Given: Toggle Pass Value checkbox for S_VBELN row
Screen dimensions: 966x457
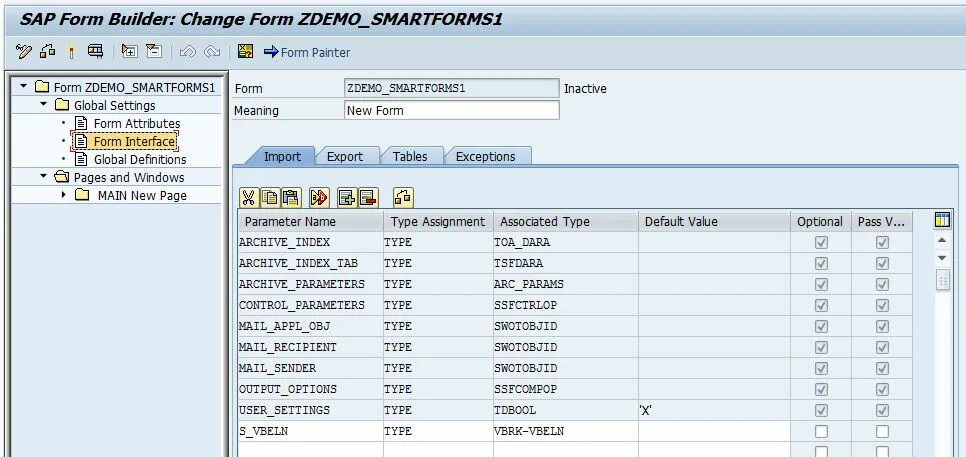Looking at the screenshot, I should [x=882, y=431].
